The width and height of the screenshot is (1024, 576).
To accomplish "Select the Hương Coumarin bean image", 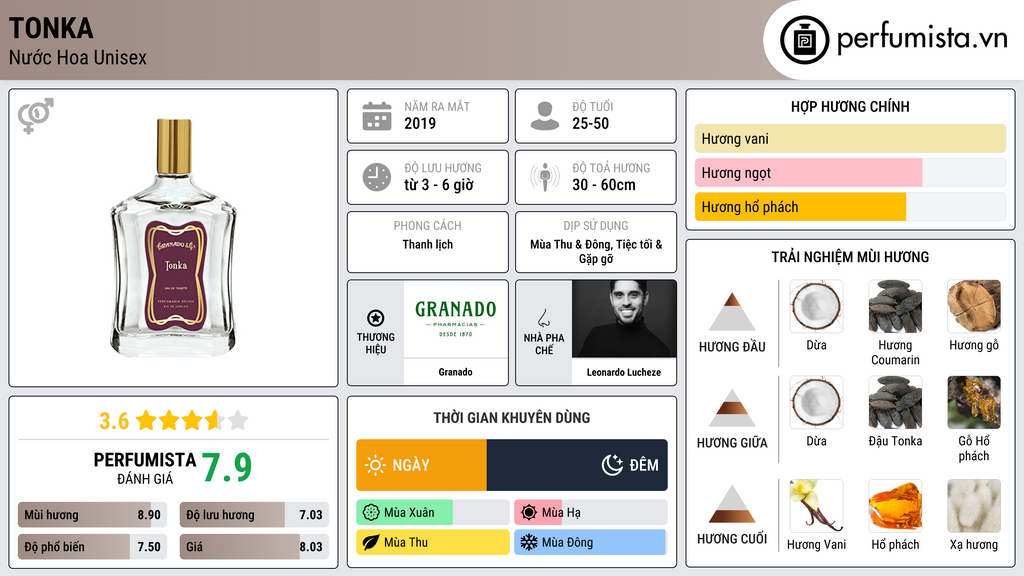I will coord(895,306).
